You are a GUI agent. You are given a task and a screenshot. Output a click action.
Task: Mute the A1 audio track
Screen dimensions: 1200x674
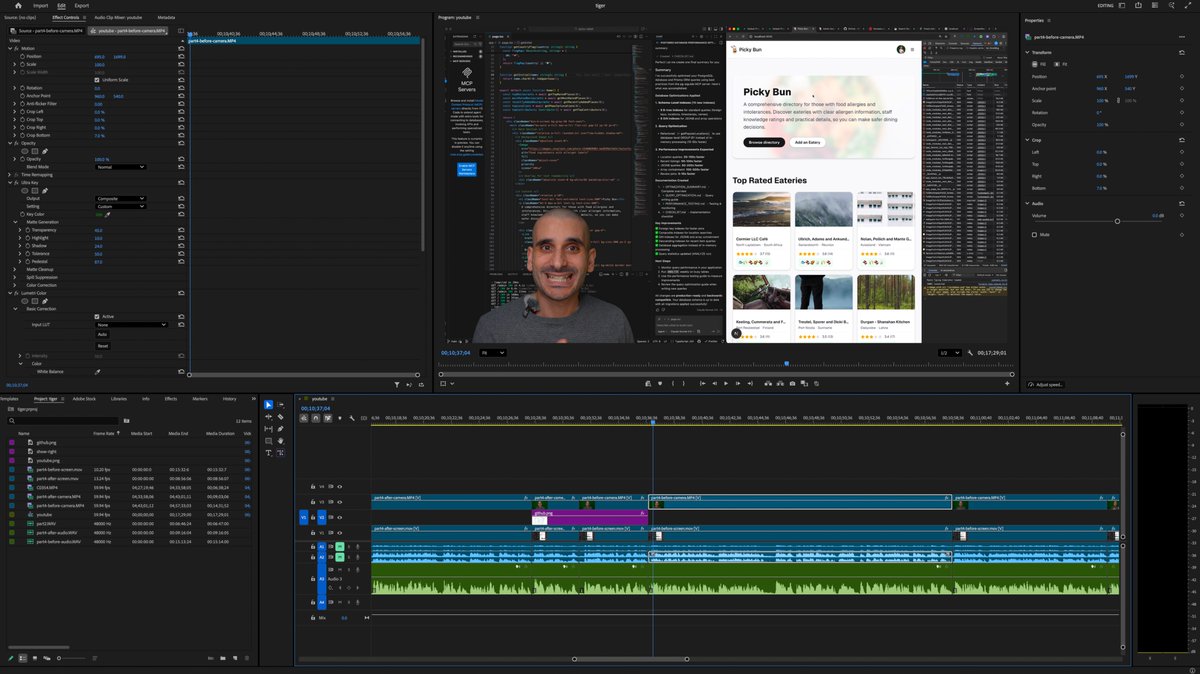pyautogui.click(x=338, y=547)
